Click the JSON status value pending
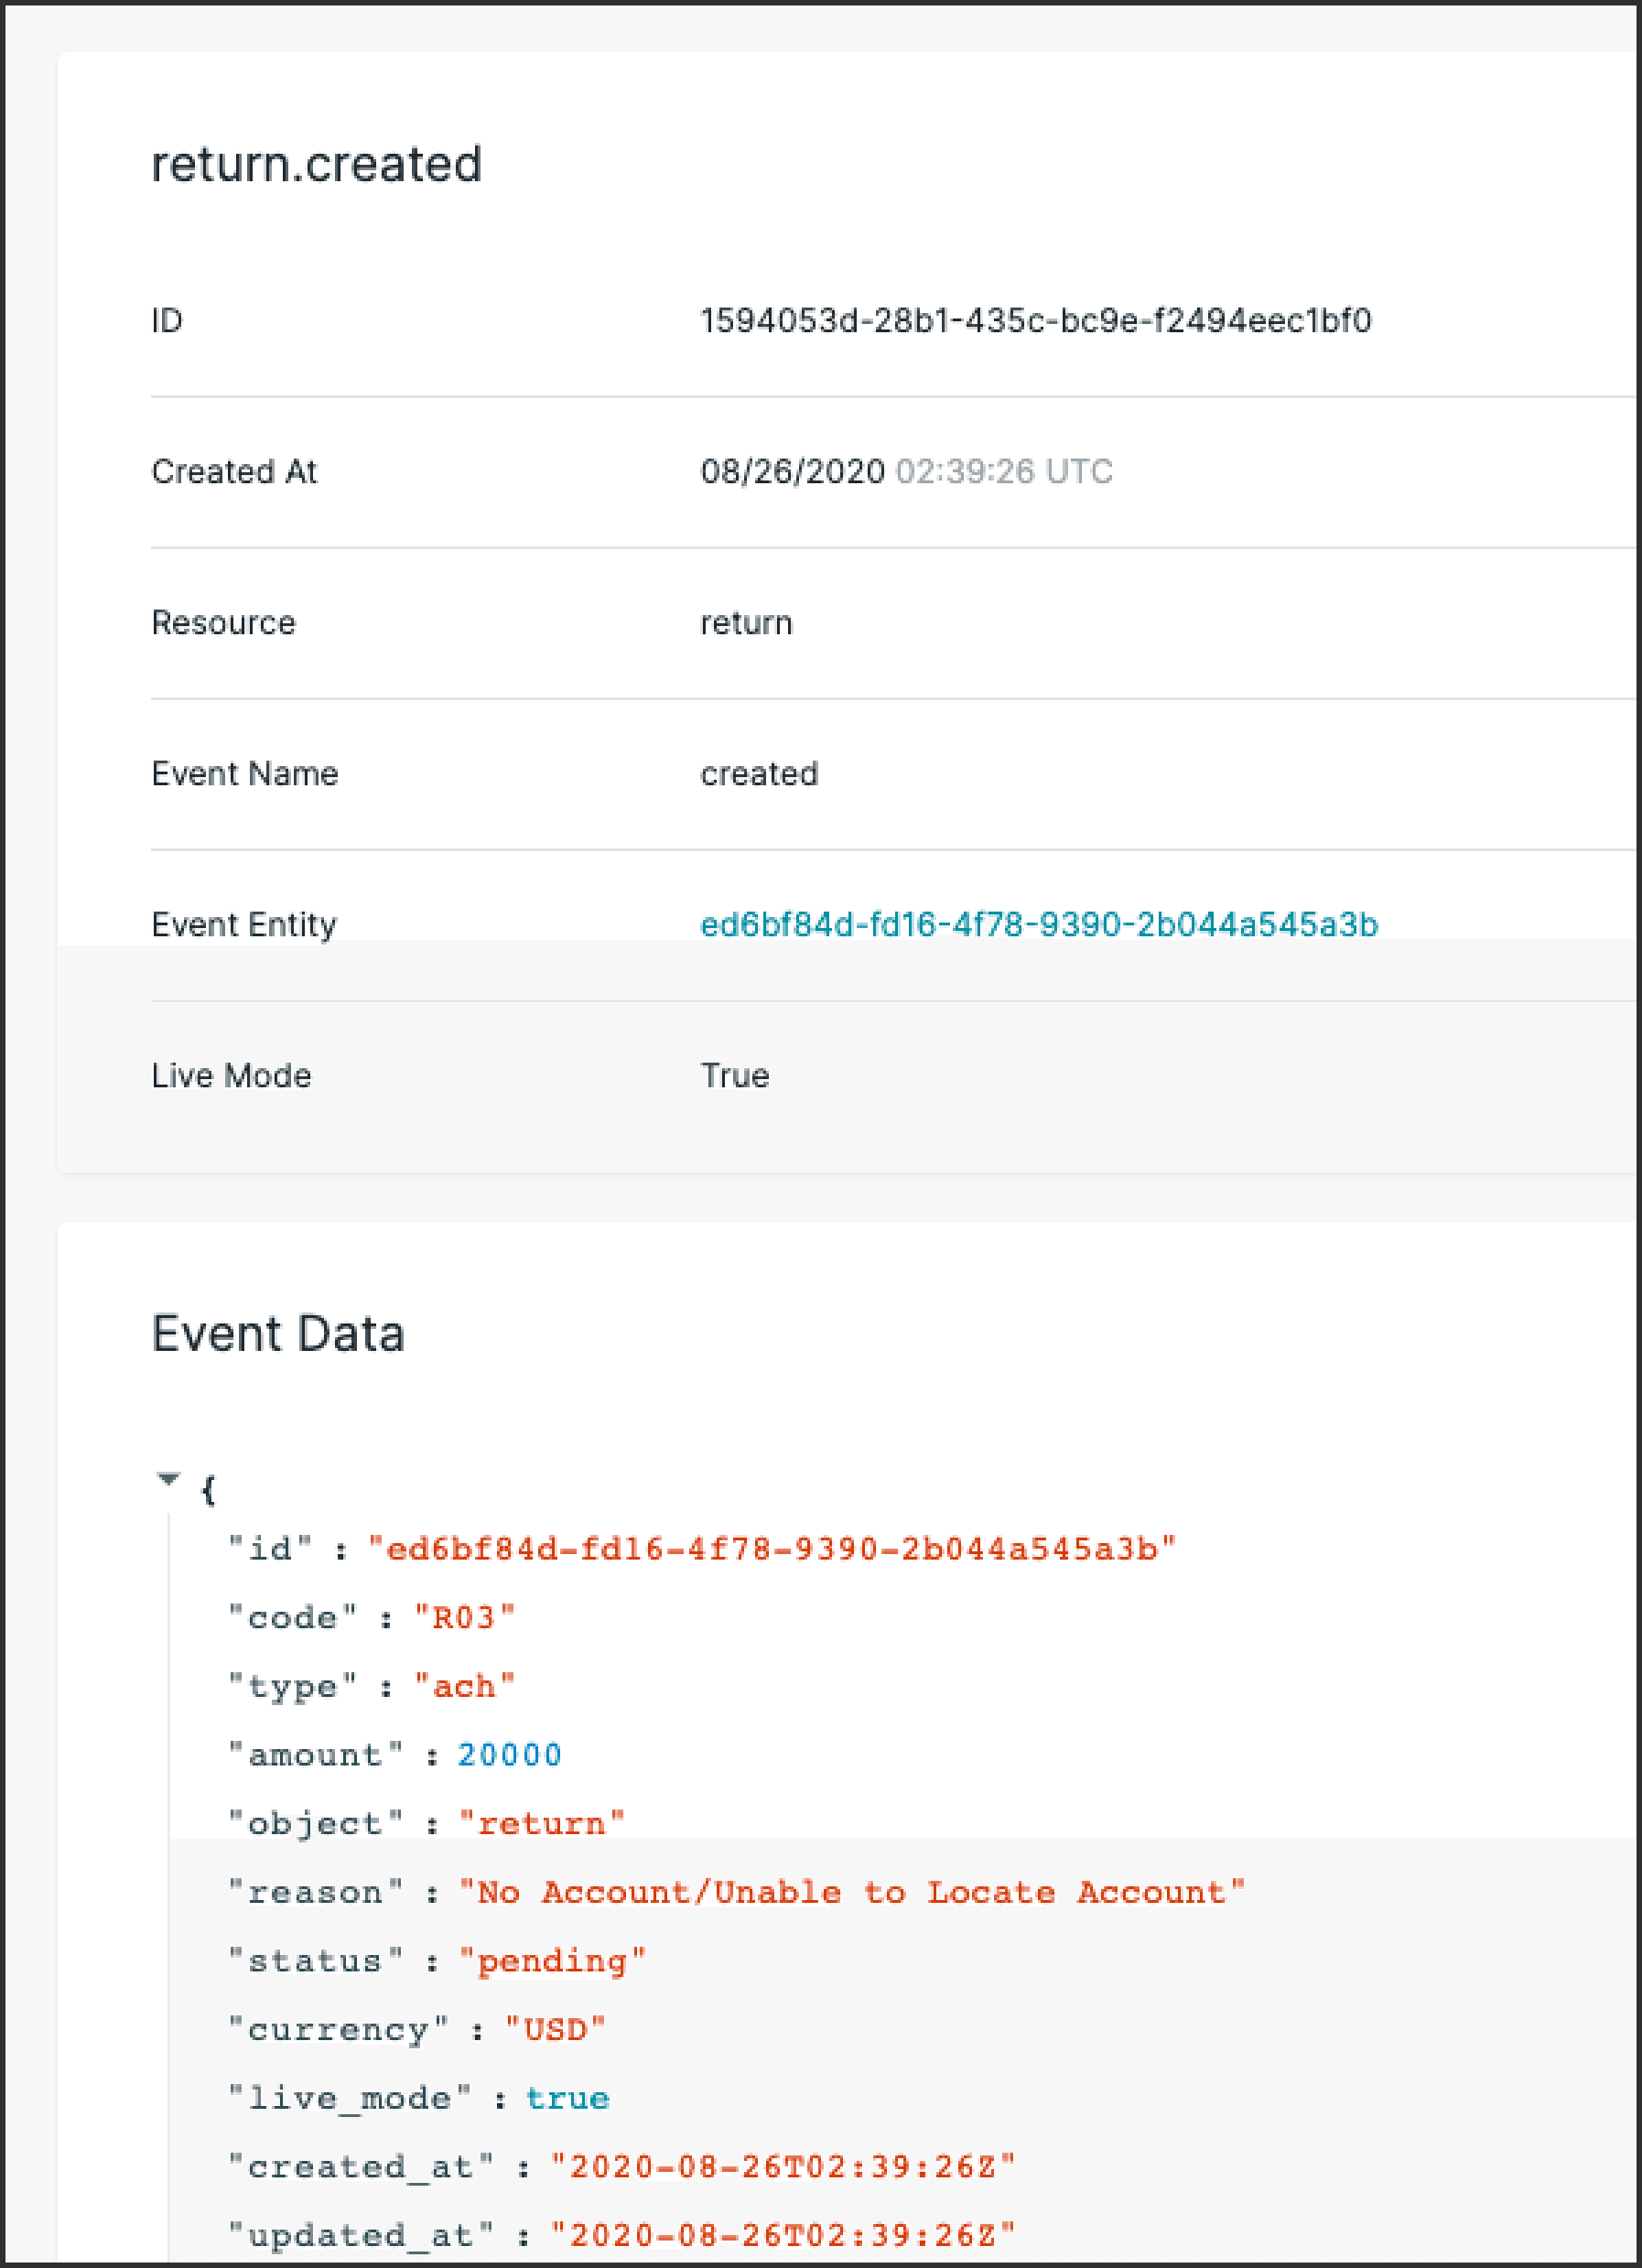The image size is (1642, 2268). pyautogui.click(x=552, y=1961)
